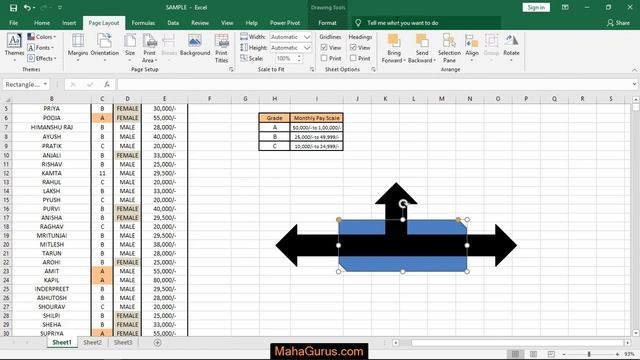Click the Undo arrow icon
Viewport: 640px width, 360px height.
click(x=27, y=8)
